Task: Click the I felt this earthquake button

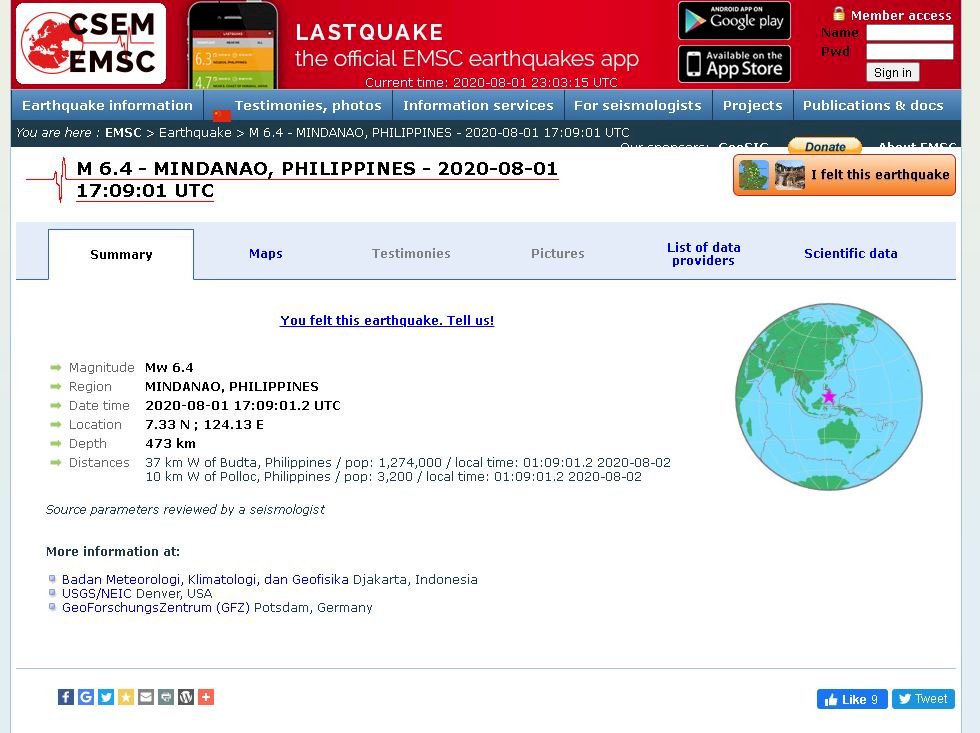Action: point(844,175)
